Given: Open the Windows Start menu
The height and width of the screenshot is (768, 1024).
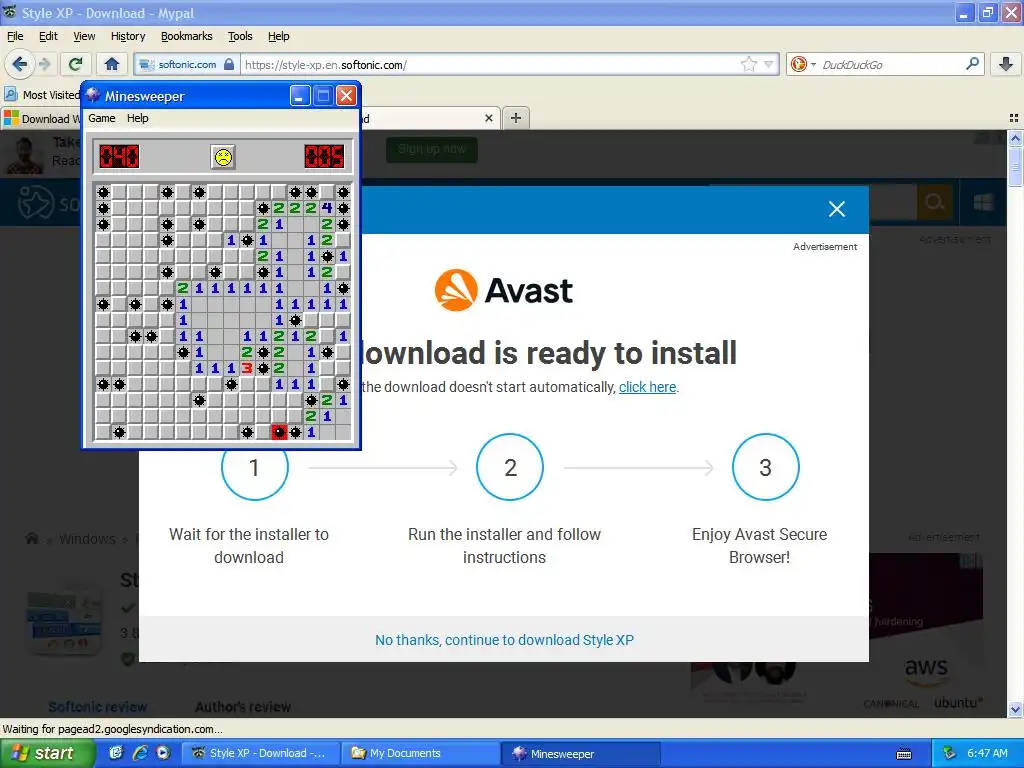Looking at the screenshot, I should click(x=46, y=753).
